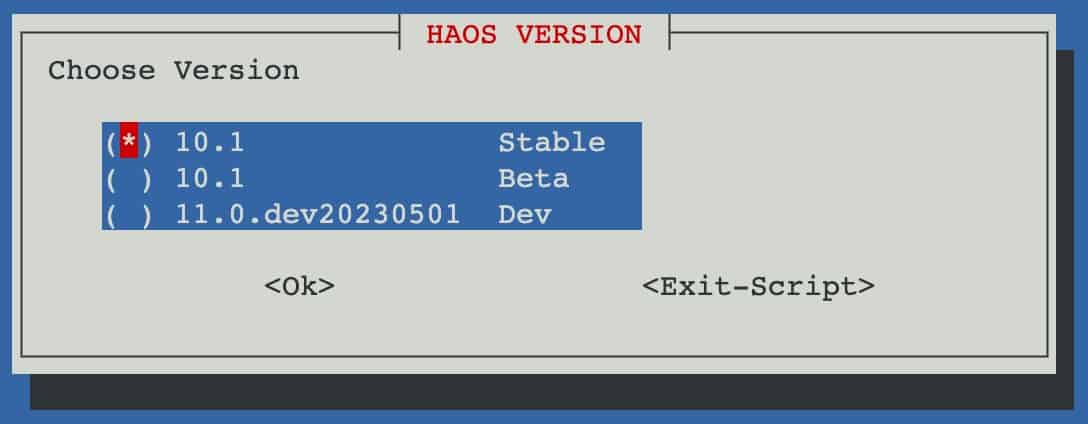The height and width of the screenshot is (424, 1088).
Task: Click the closing parenthesis of Dev radio
Action: click(146, 215)
